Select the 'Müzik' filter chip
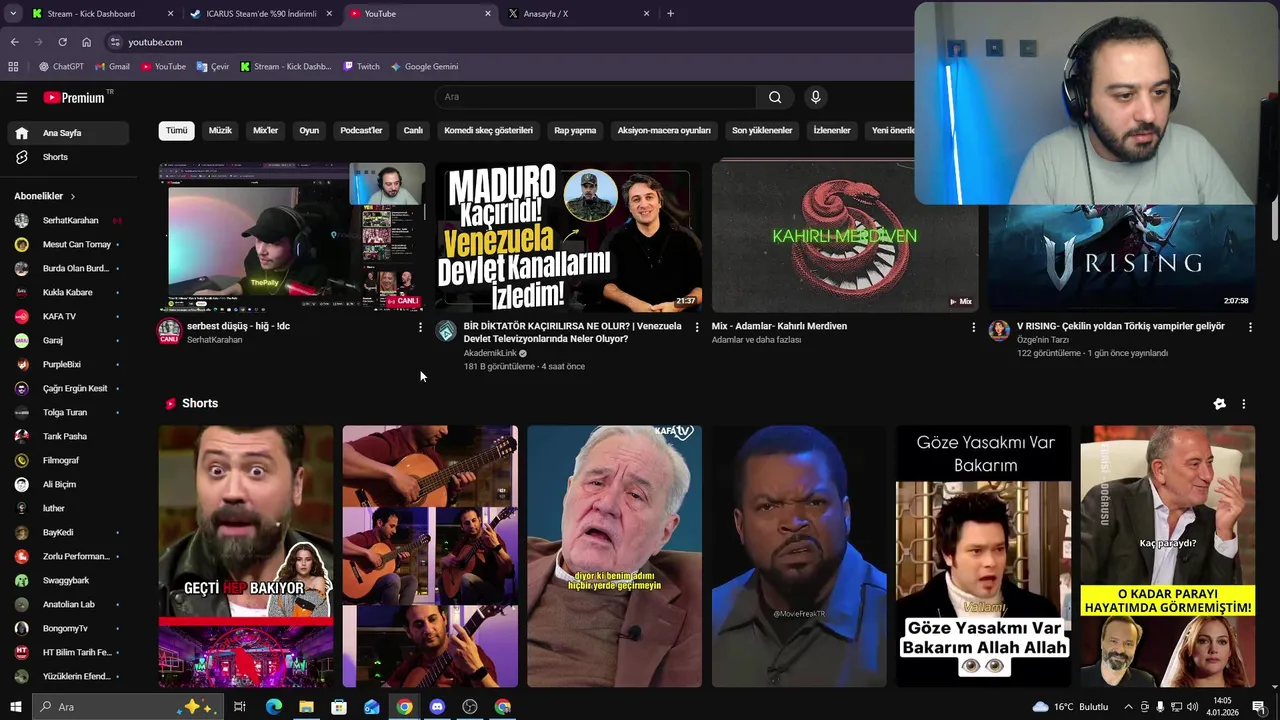Image resolution: width=1280 pixels, height=720 pixels. pyautogui.click(x=220, y=131)
